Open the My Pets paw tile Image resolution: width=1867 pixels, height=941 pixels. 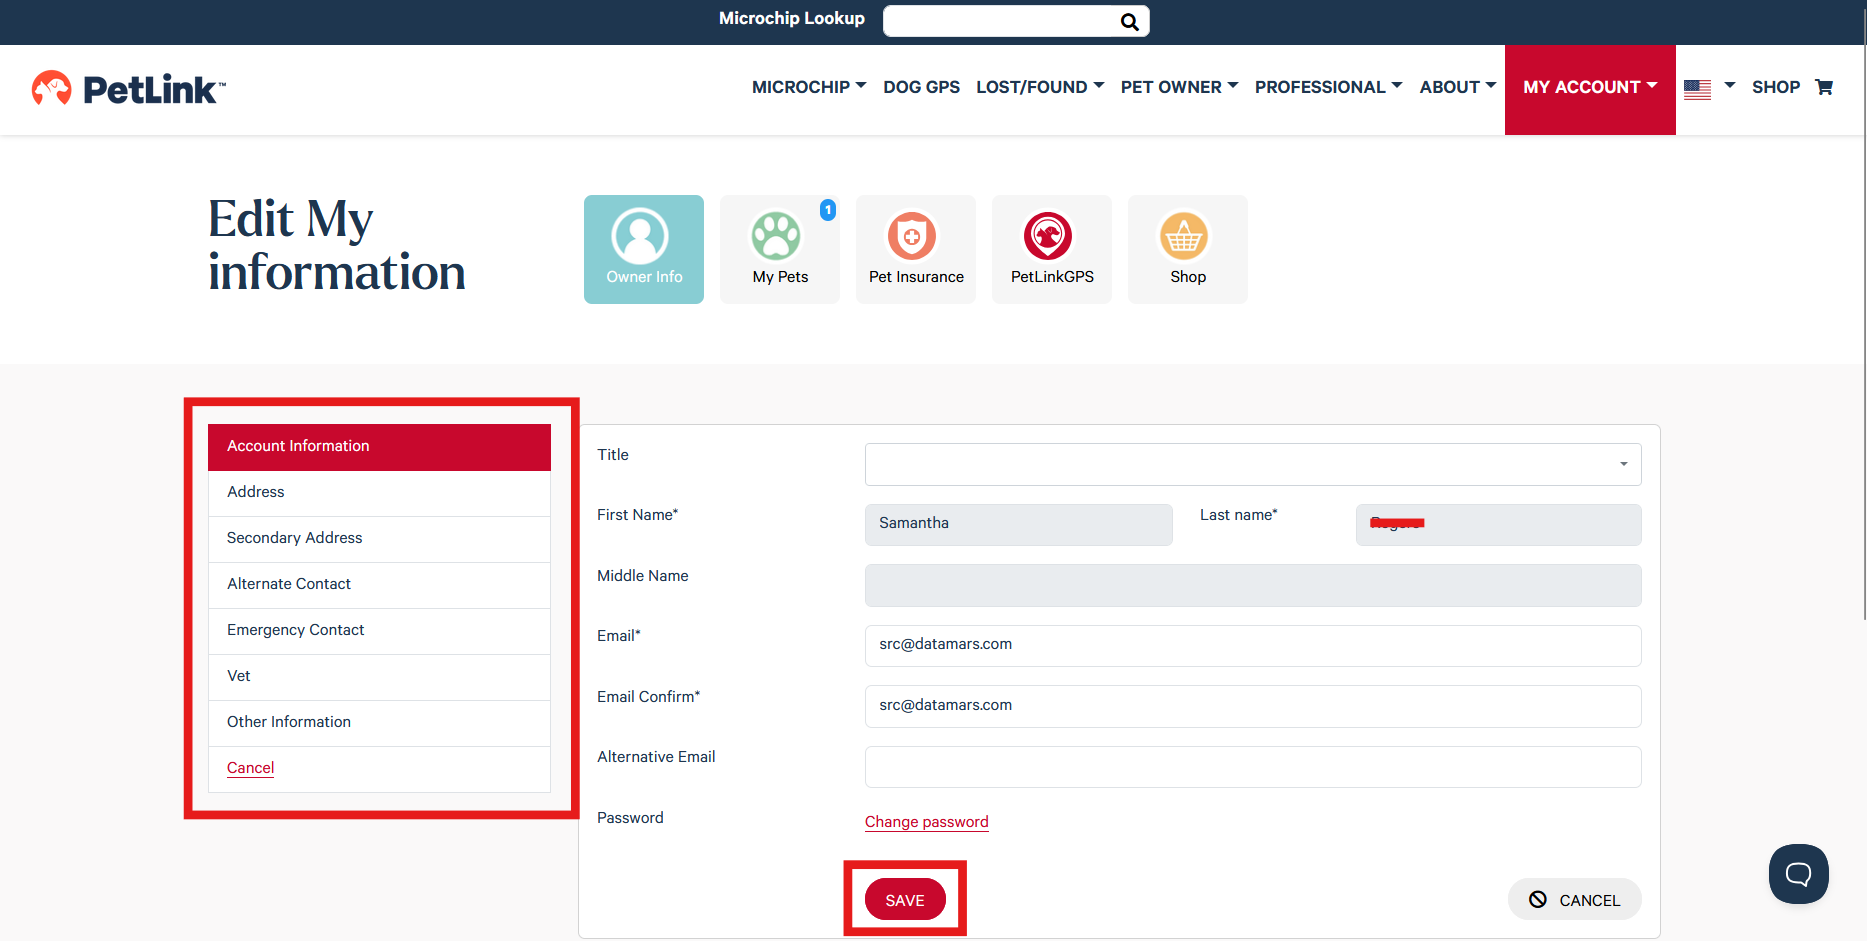780,249
